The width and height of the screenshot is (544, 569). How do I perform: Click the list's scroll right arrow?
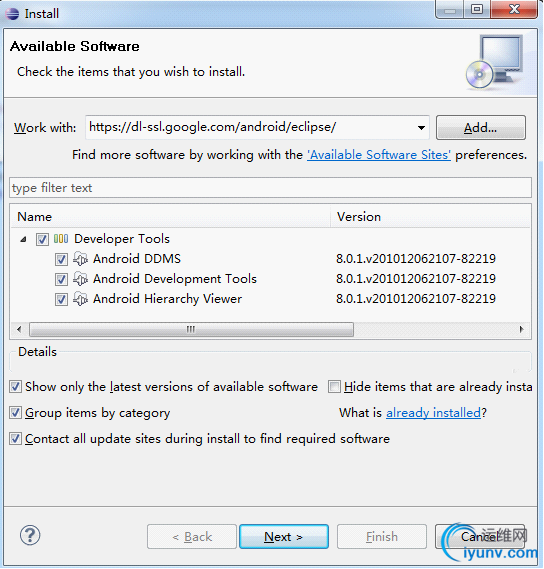[x=521, y=329]
